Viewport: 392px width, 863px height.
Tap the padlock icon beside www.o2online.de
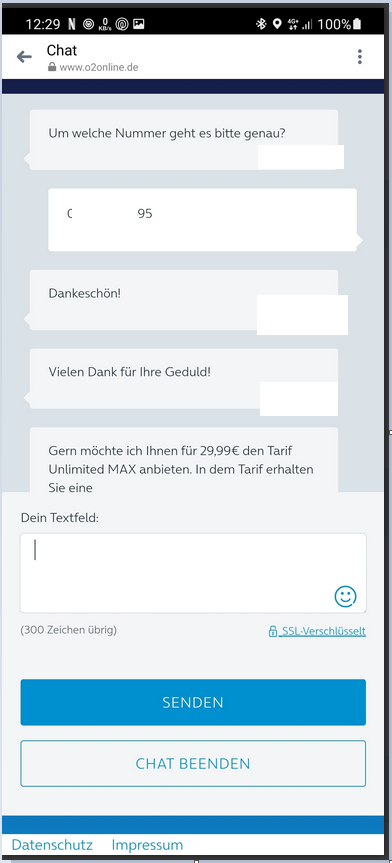(52, 67)
